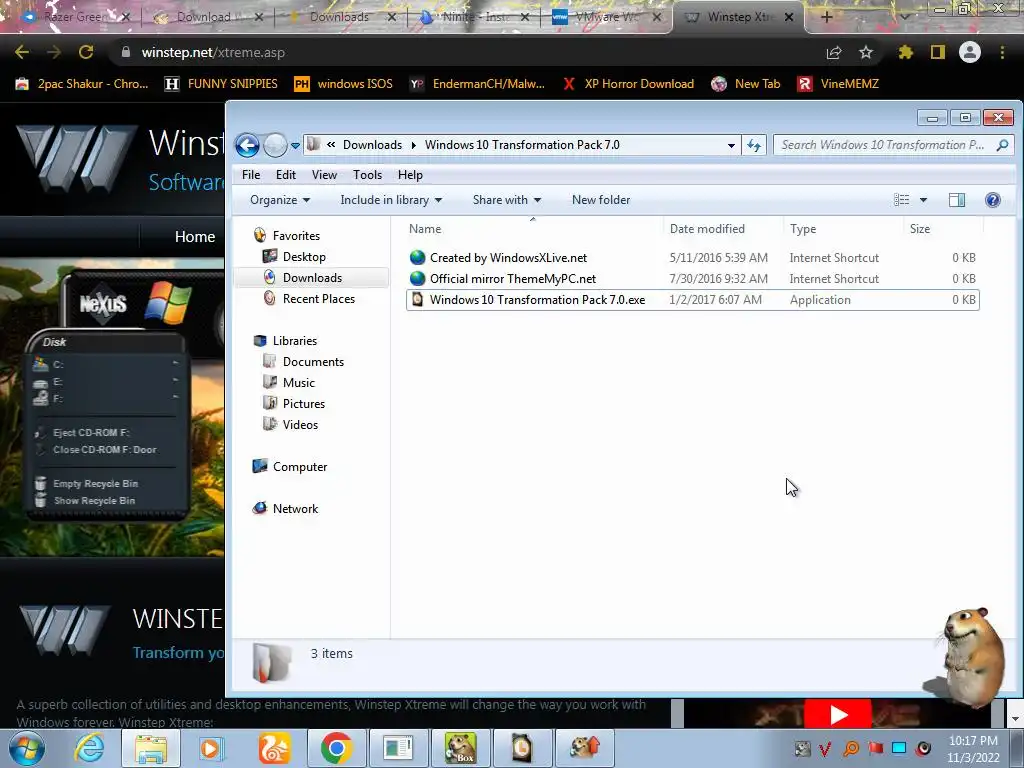The image size is (1024, 768).
Task: Open the Windows Explorer taskbar icon
Action: pyautogui.click(x=151, y=748)
